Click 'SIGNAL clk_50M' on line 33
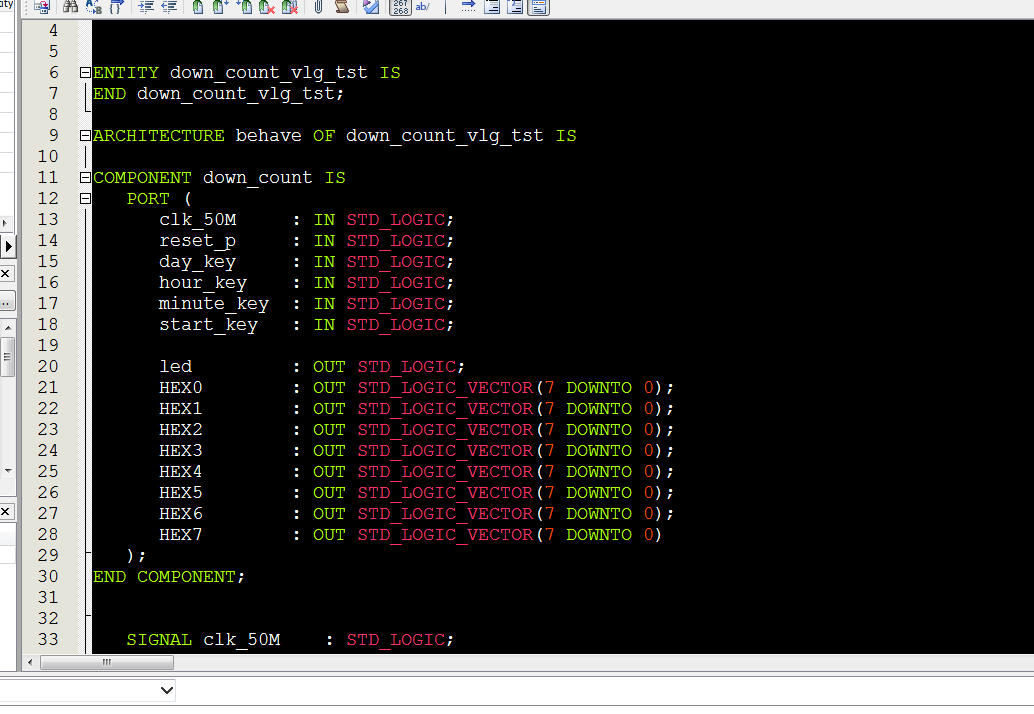1034x714 pixels. (203, 640)
